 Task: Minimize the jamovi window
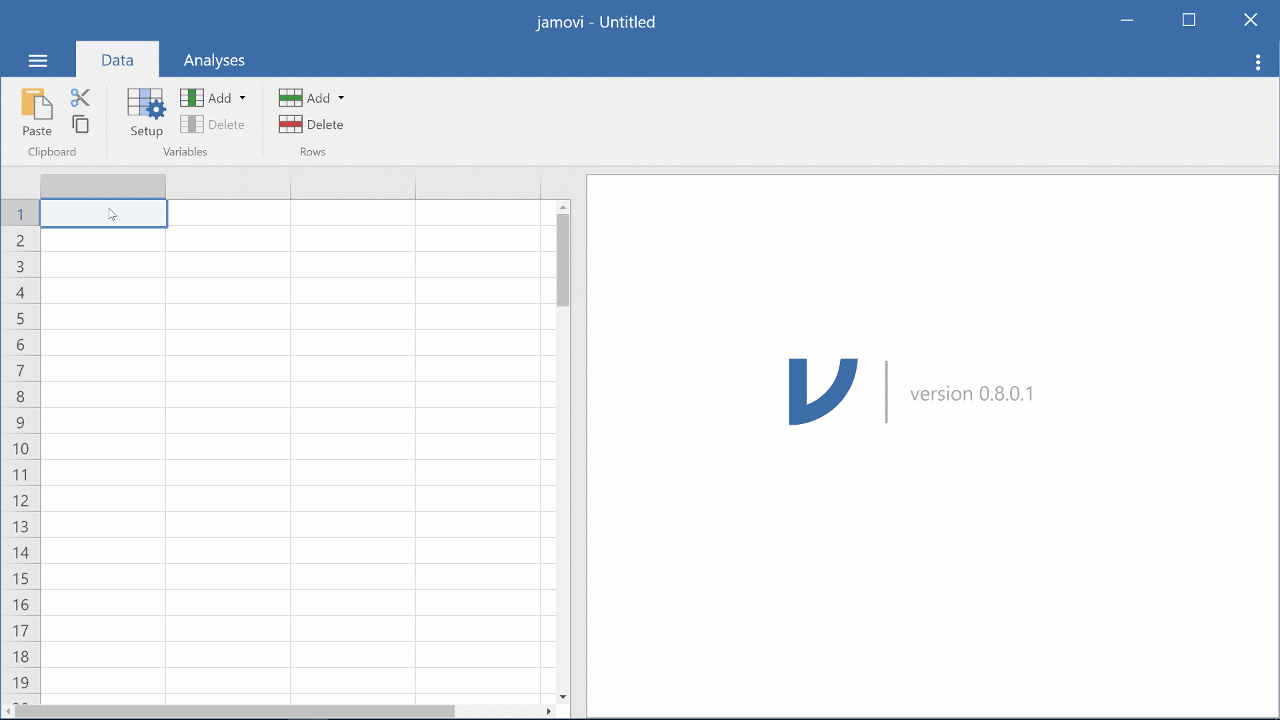tap(1127, 20)
